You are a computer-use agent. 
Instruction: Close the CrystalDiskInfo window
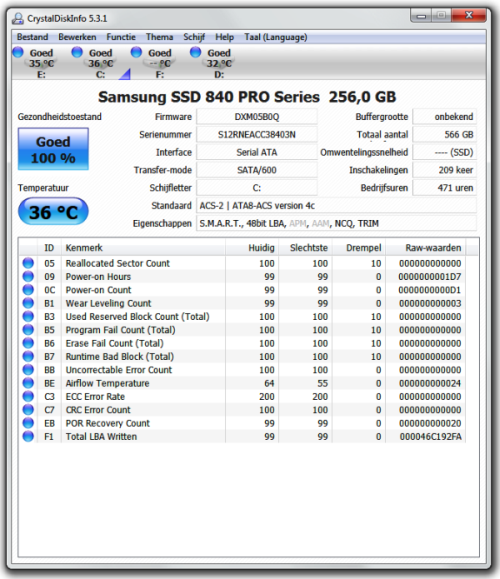point(469,16)
